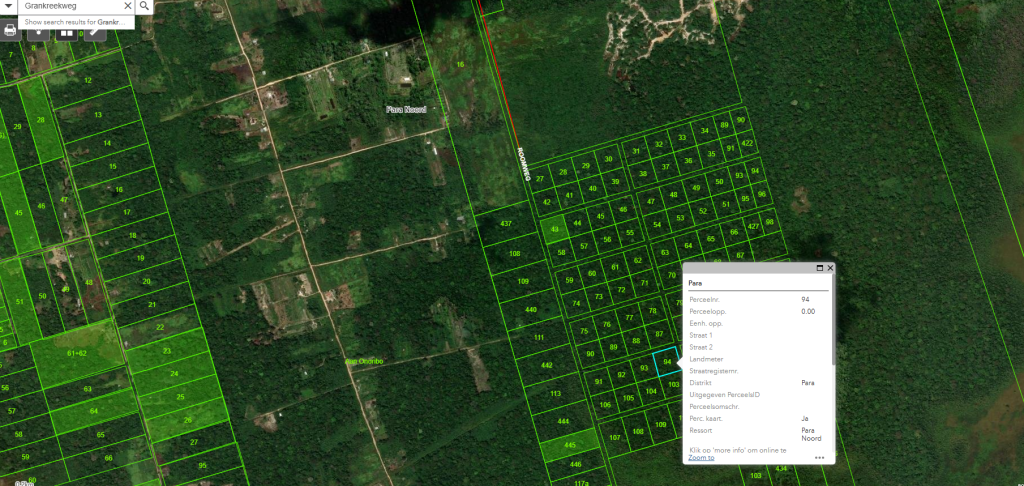Click the Para Noord map label
This screenshot has height=486, width=1024.
[x=406, y=110]
